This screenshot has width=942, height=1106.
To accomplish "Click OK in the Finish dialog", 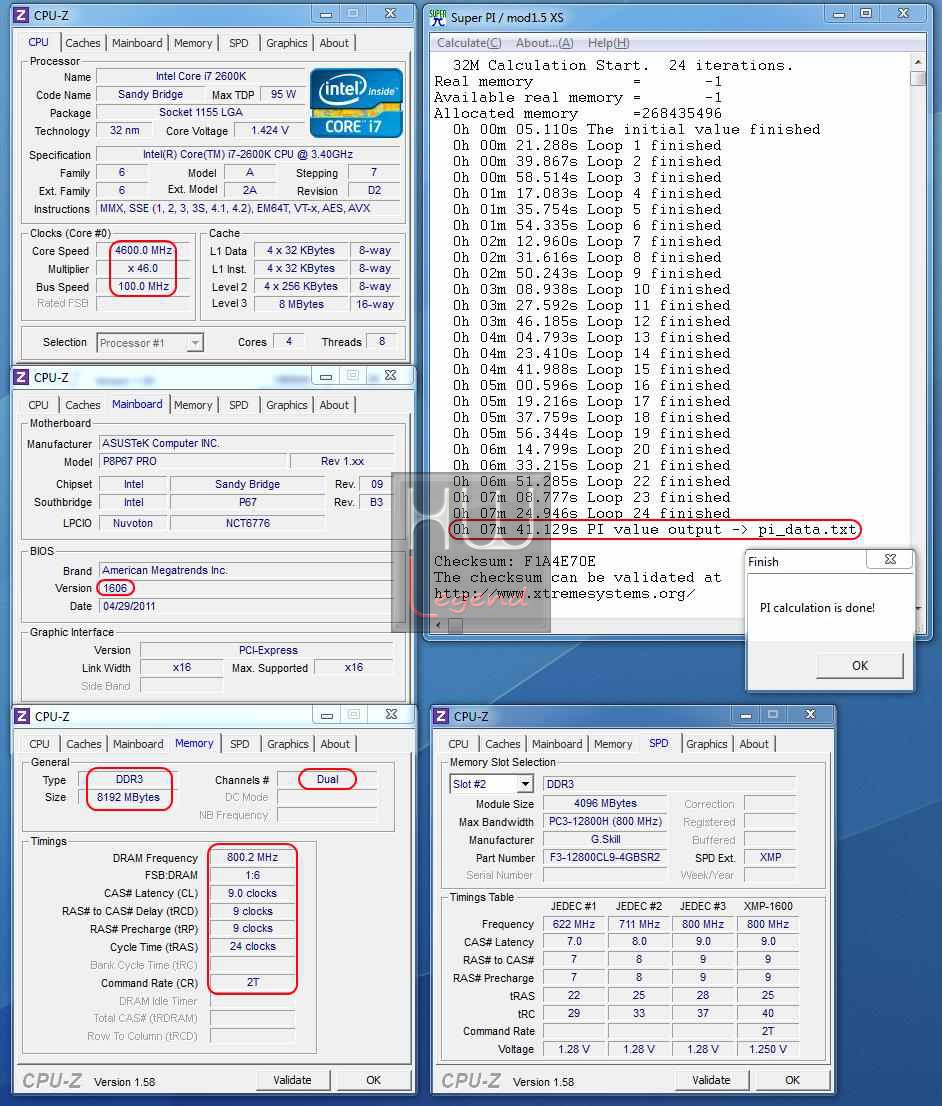I will (x=859, y=665).
